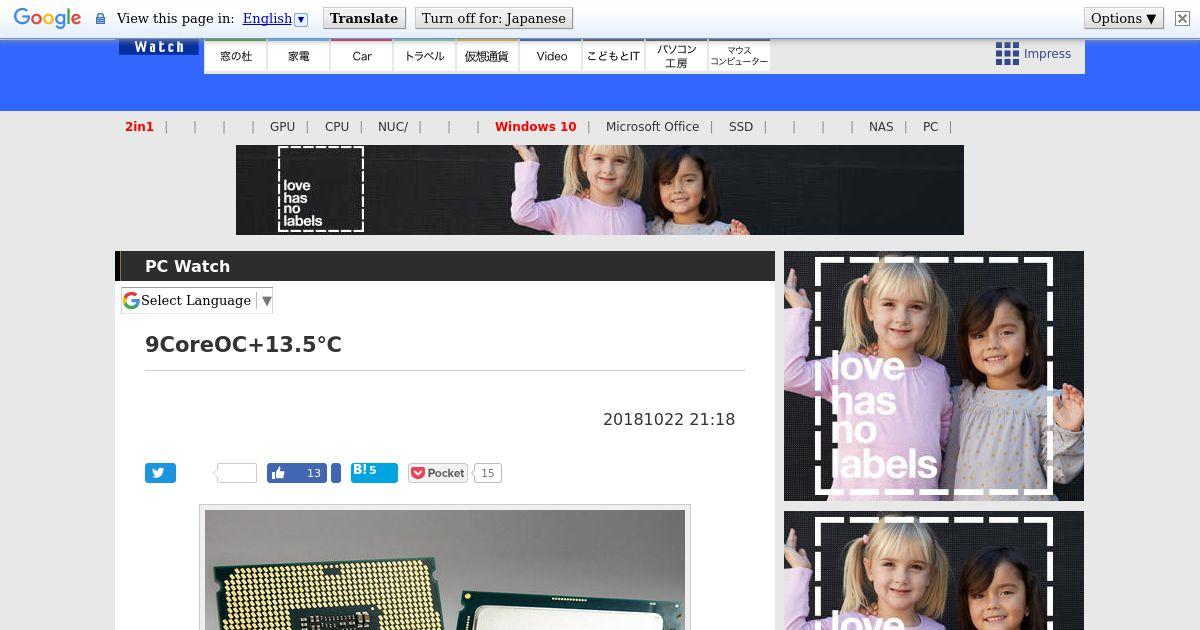Click the Watch site logo
The image size is (1200, 630).
click(159, 47)
